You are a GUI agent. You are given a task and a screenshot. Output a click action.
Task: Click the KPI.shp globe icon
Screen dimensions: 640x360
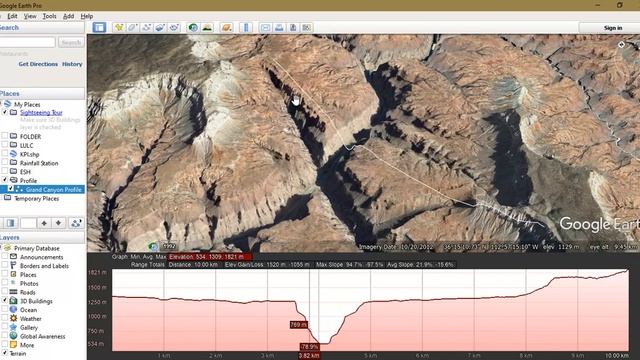(x=13, y=154)
